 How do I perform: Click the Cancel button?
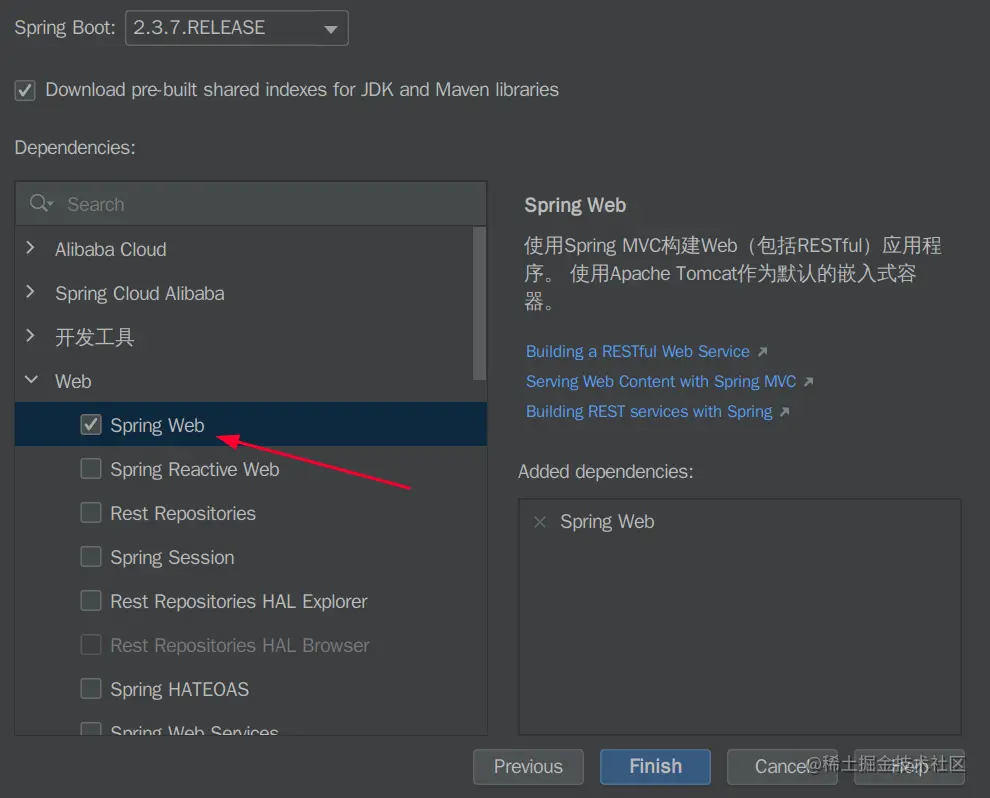[x=782, y=766]
